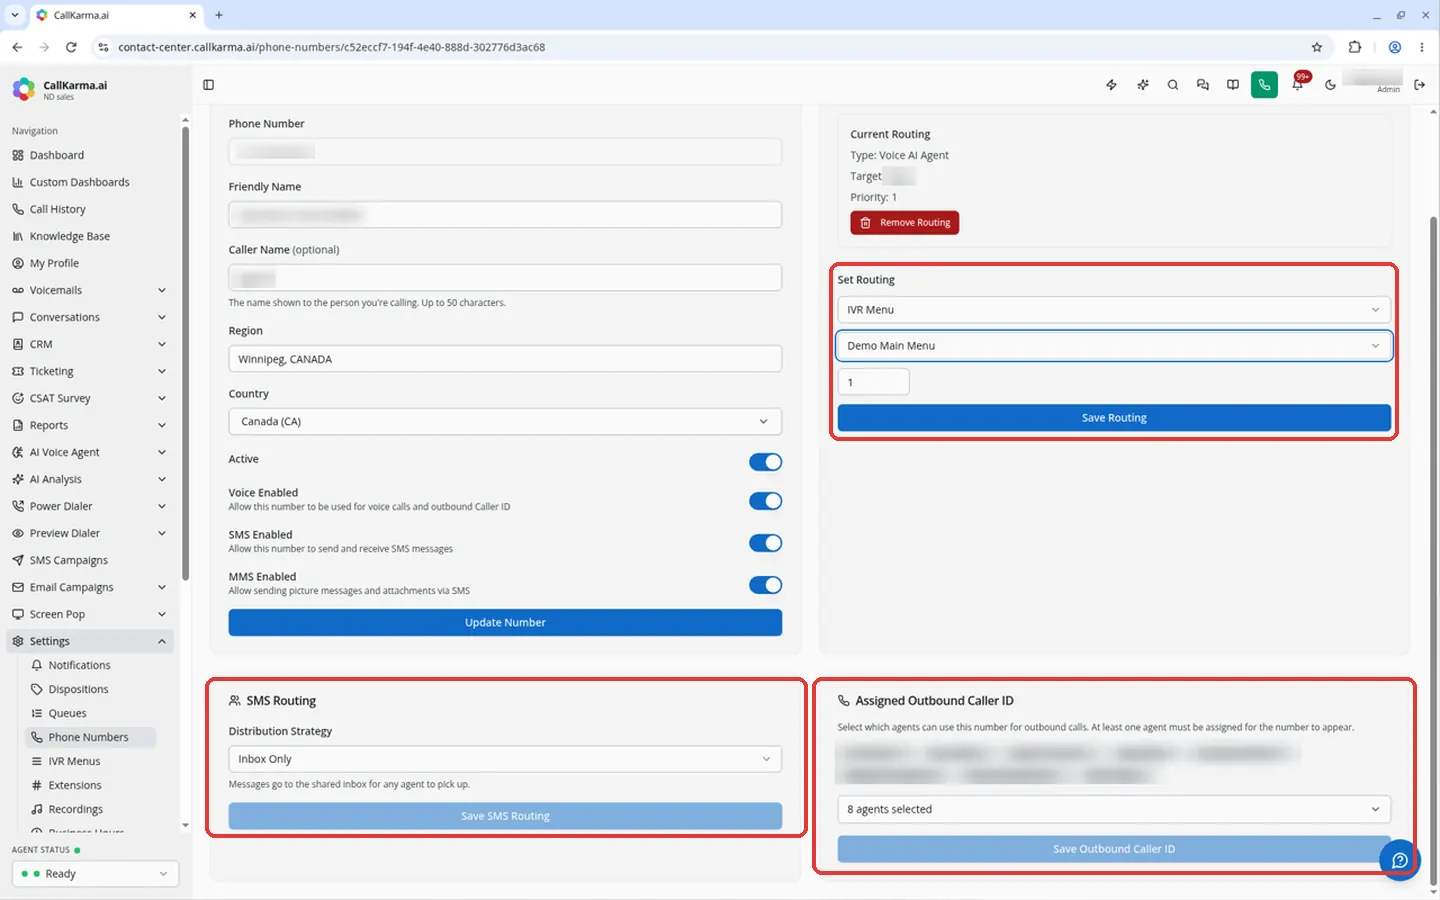This screenshot has width=1440, height=900.
Task: Open the browser extensions puzzle icon
Action: (1355, 47)
